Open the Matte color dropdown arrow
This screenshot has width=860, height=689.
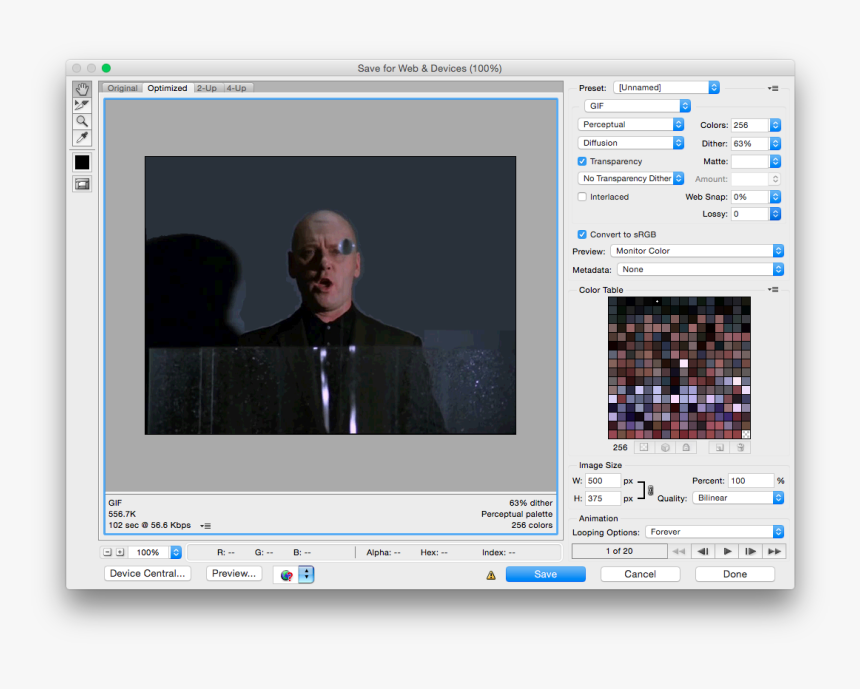tap(775, 161)
